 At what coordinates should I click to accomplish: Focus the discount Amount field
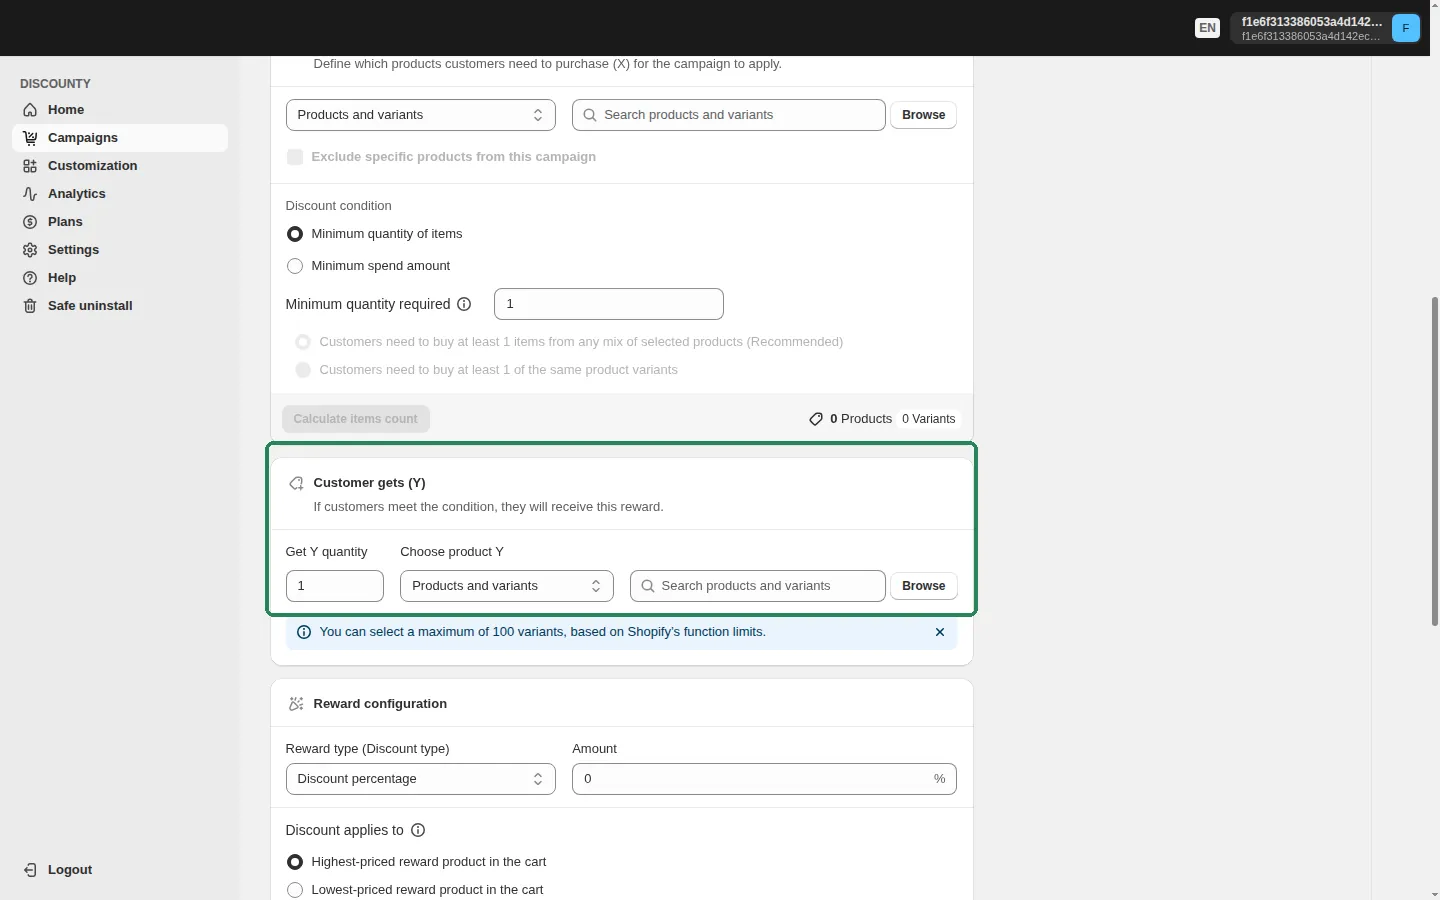[x=764, y=779]
